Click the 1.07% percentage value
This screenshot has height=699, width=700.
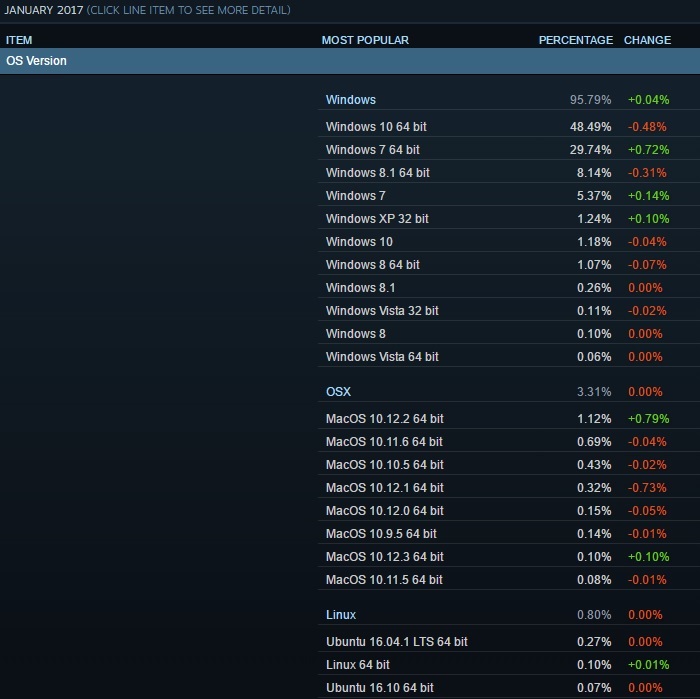[594, 265]
